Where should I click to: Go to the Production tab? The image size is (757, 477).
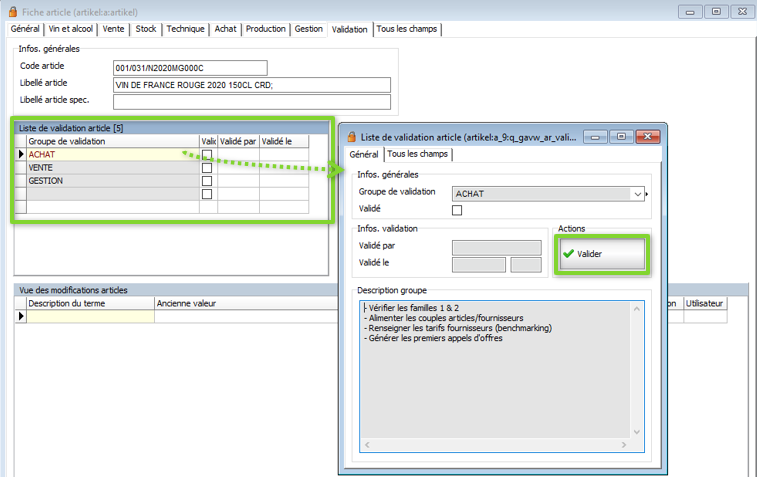265,29
